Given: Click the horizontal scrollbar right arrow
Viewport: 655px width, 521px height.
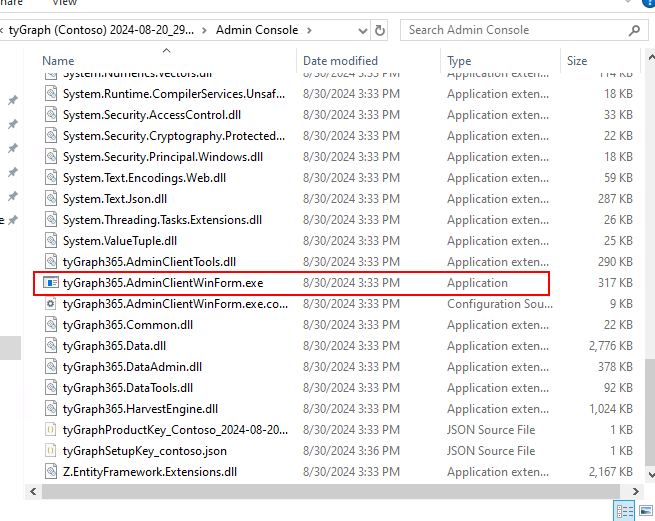Looking at the screenshot, I should 635,491.
